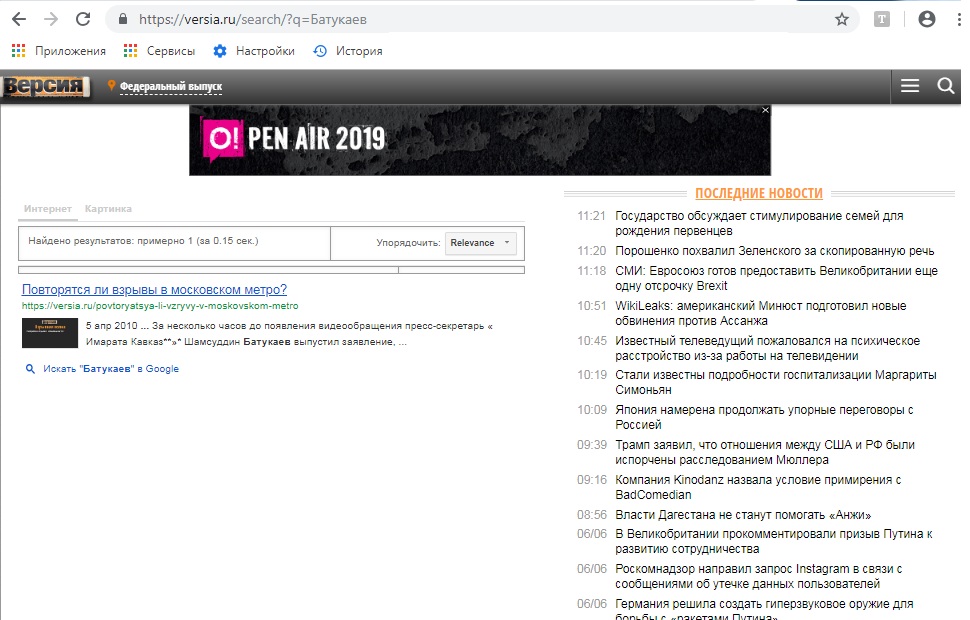Open Настройки bookmark with gear icon
The width and height of the screenshot is (970, 620).
point(254,51)
